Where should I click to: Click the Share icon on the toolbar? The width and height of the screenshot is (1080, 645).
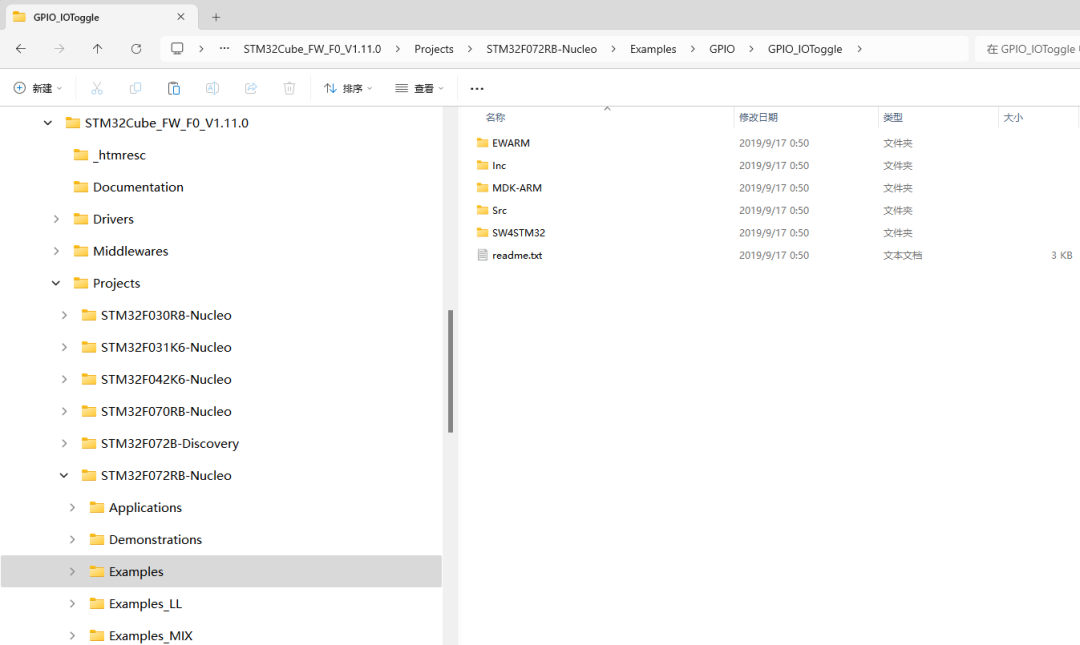pyautogui.click(x=251, y=88)
